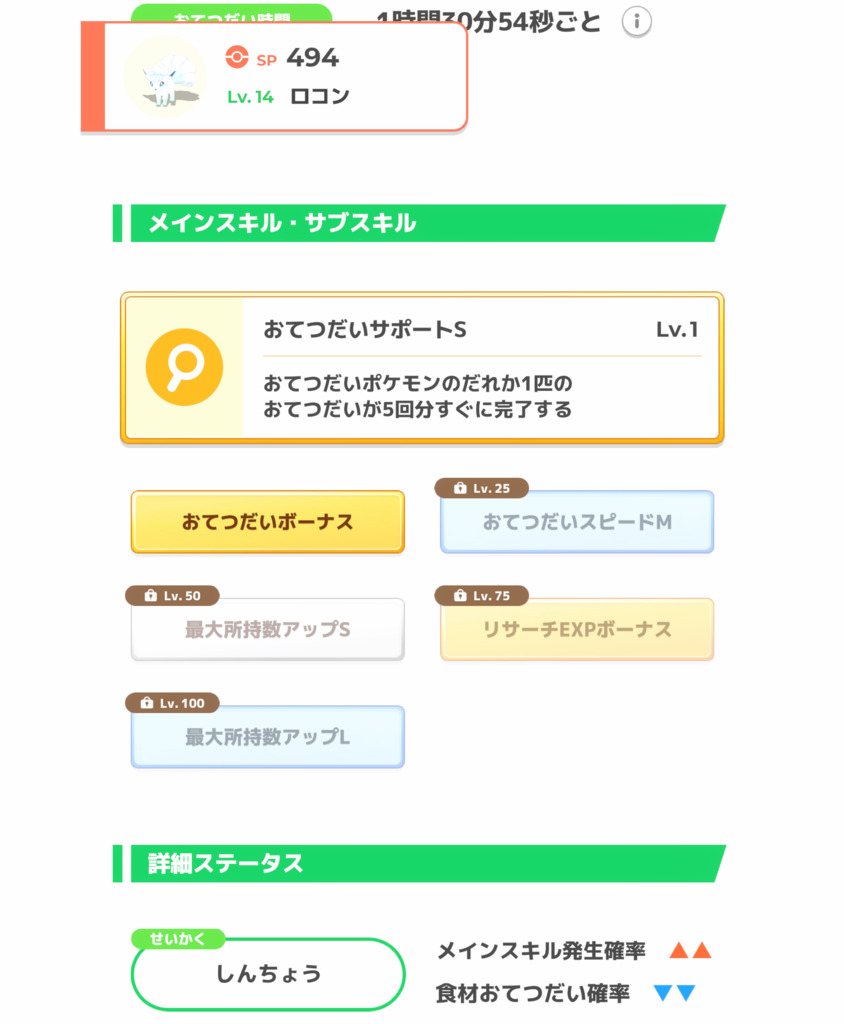The width and height of the screenshot is (844, 1024).
Task: Tap the locked リサーチEXPボーナス skill
Action: click(577, 630)
